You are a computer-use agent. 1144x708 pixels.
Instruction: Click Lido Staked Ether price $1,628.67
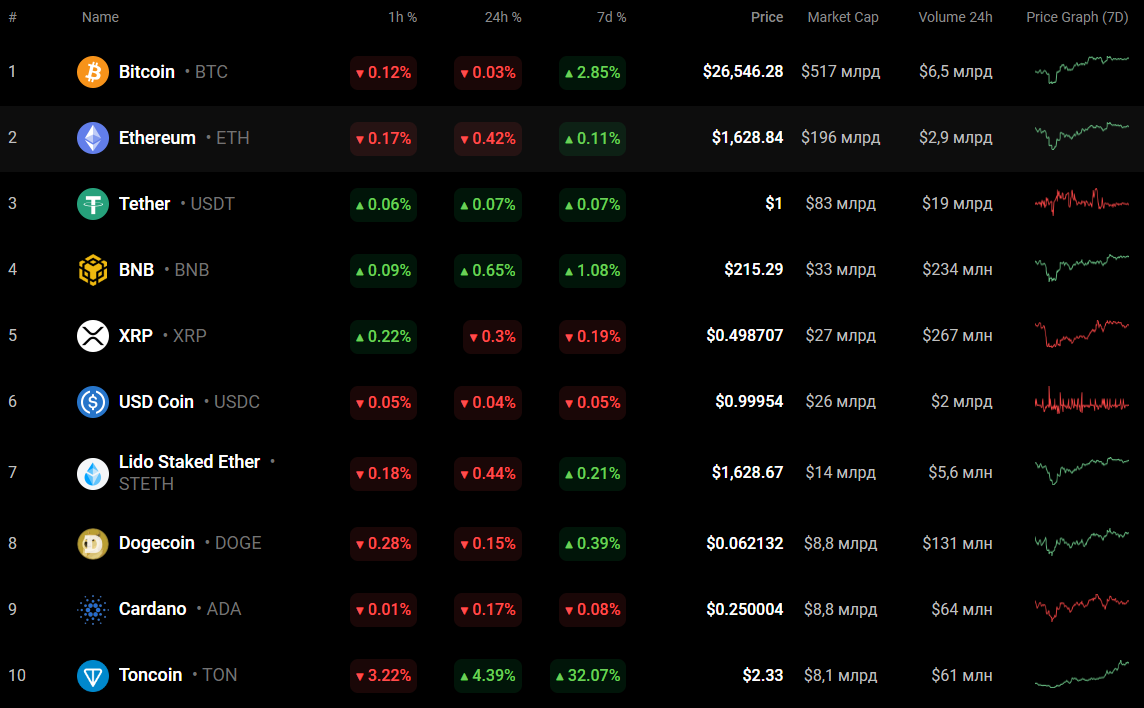pos(747,472)
